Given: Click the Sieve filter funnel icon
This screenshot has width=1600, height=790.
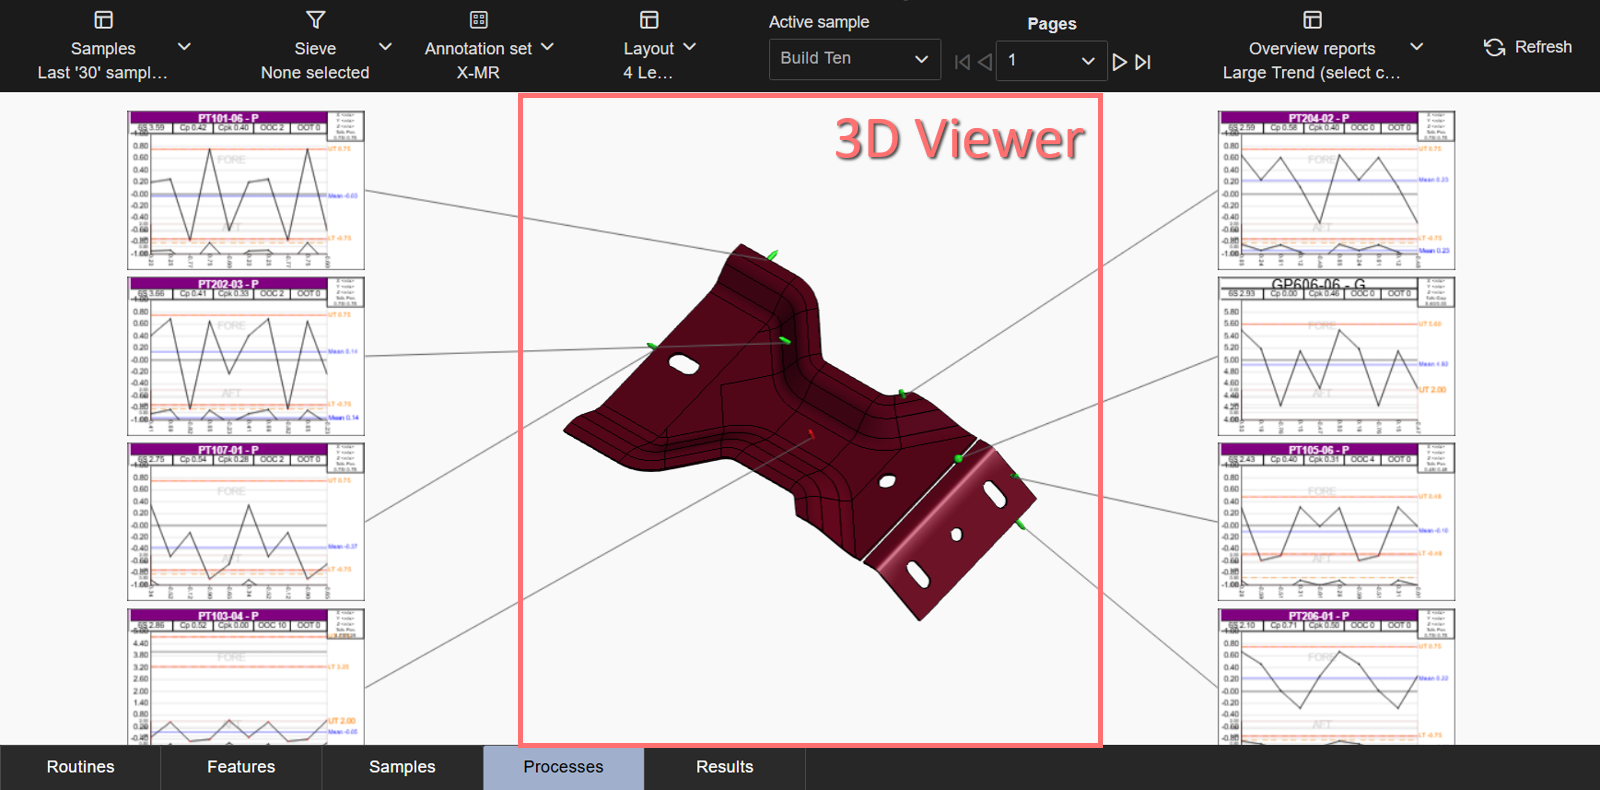Looking at the screenshot, I should (x=315, y=20).
